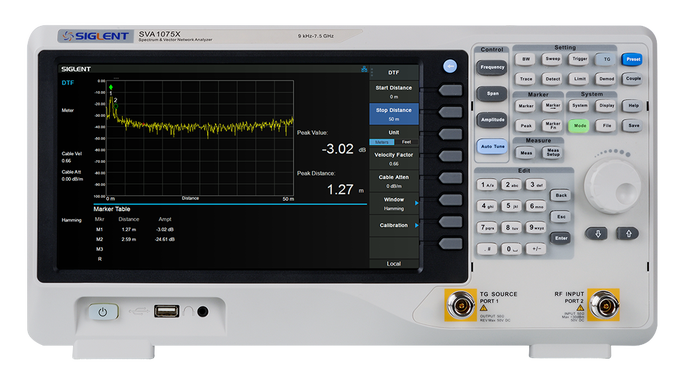Viewport: 680px width, 386px height.
Task: Push the Frequency control key
Action: [492, 68]
